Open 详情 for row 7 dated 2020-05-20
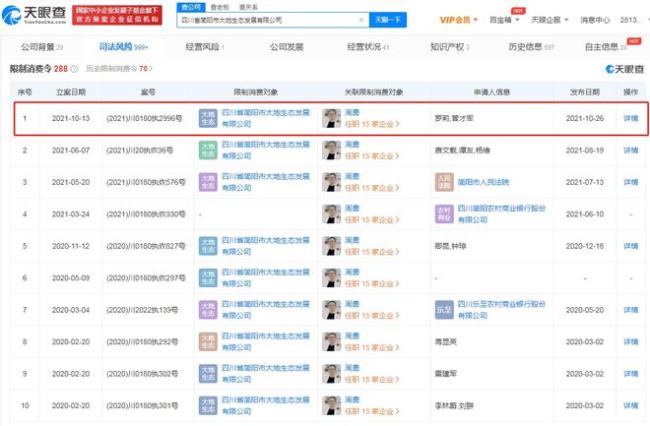The image size is (650, 426). point(631,310)
